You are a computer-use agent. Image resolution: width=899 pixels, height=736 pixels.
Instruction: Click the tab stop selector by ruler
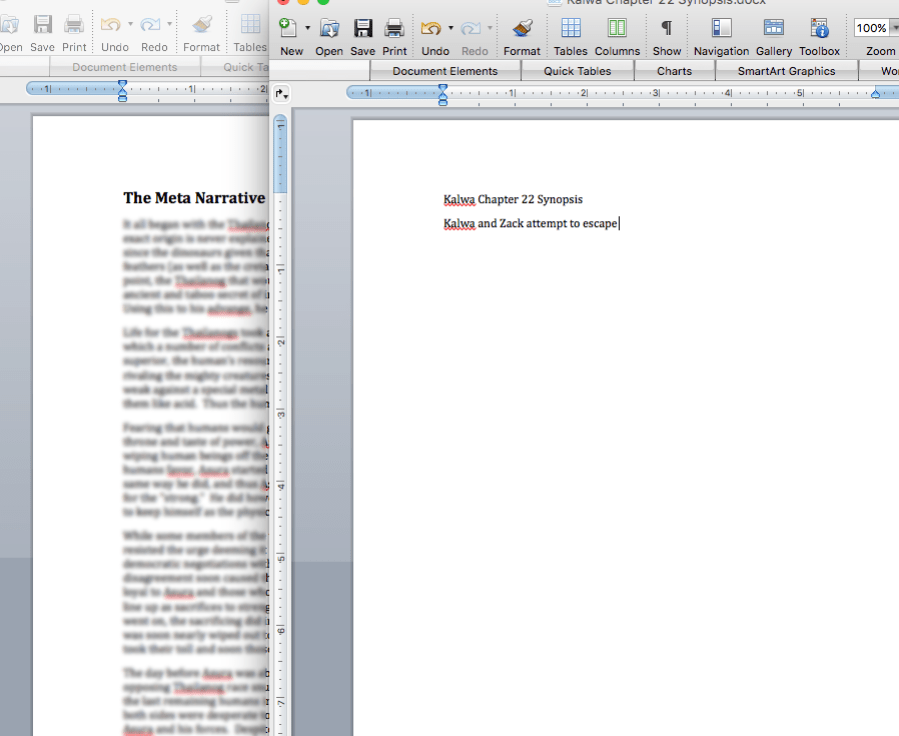pos(282,94)
